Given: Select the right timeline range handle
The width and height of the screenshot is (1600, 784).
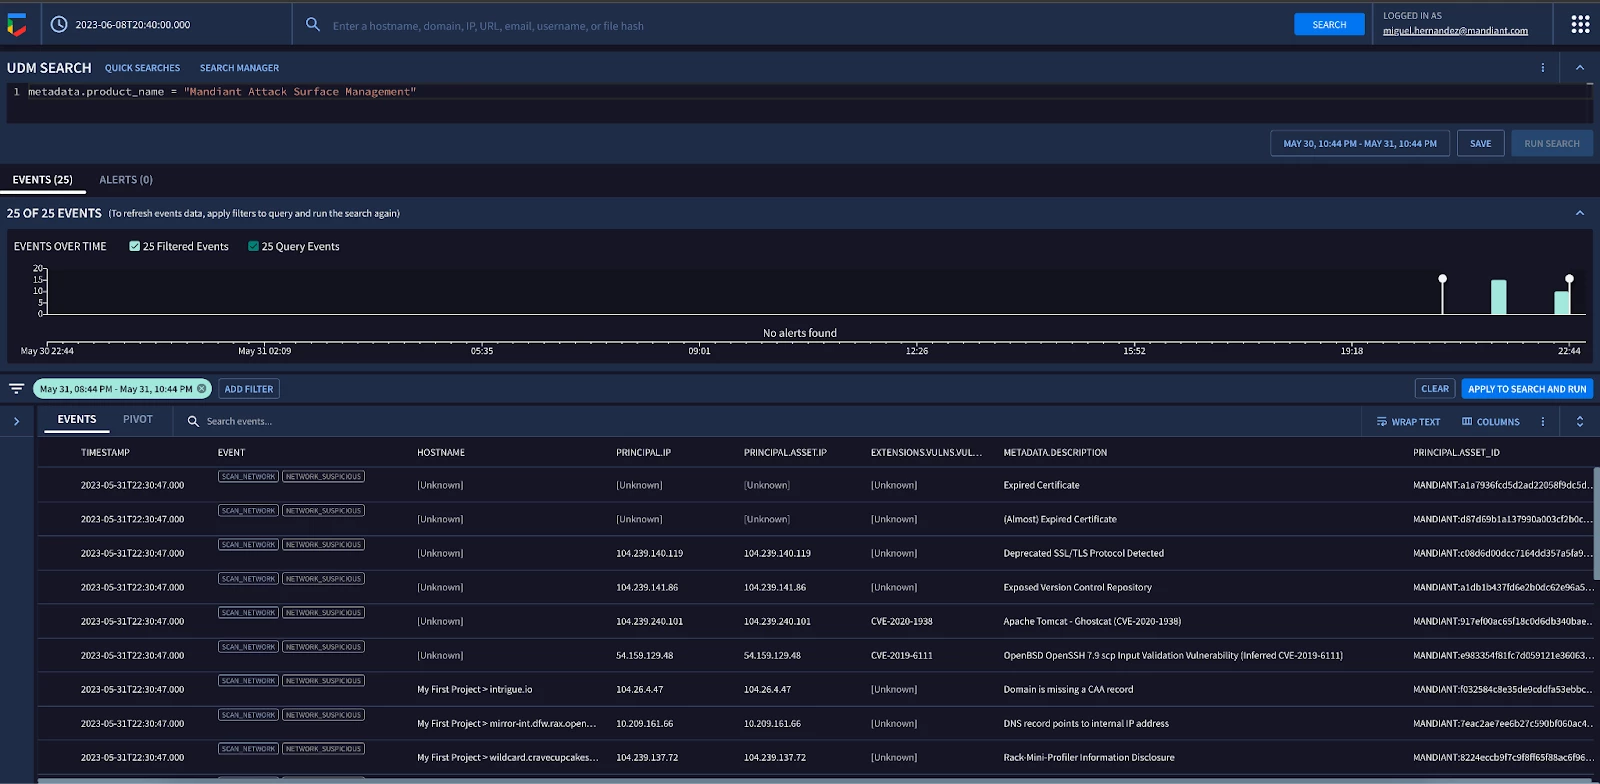Looking at the screenshot, I should pos(1569,279).
